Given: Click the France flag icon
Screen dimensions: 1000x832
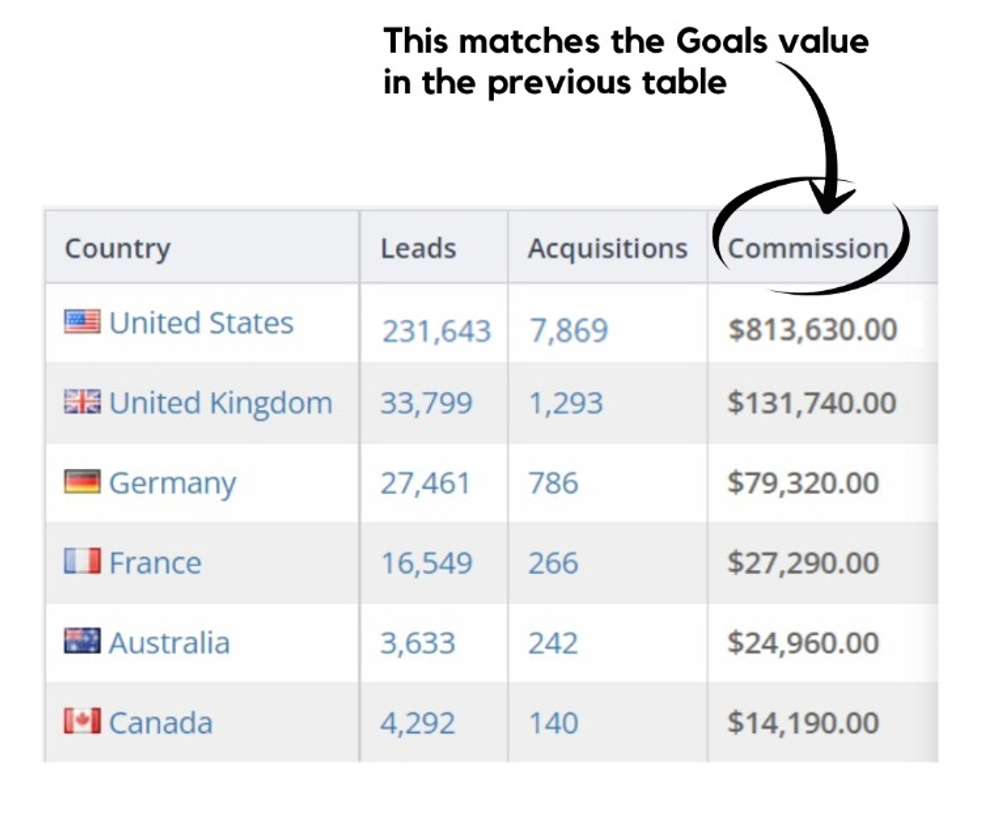Looking at the screenshot, I should (x=82, y=562).
